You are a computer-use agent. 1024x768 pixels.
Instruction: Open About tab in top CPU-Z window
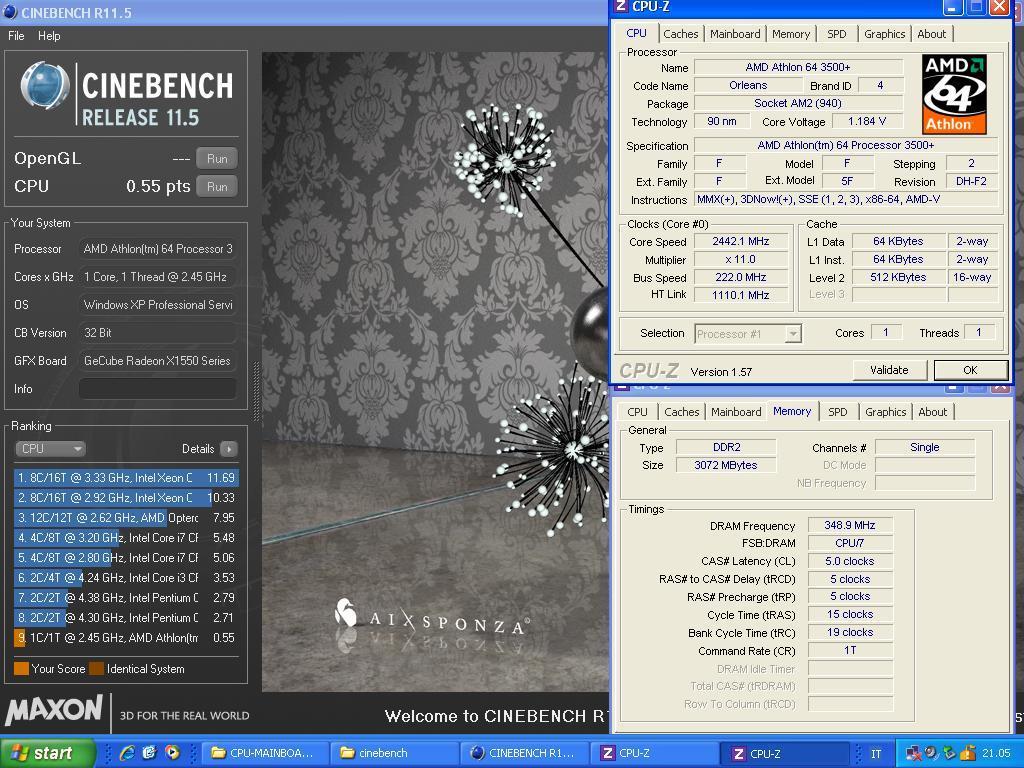coord(931,34)
